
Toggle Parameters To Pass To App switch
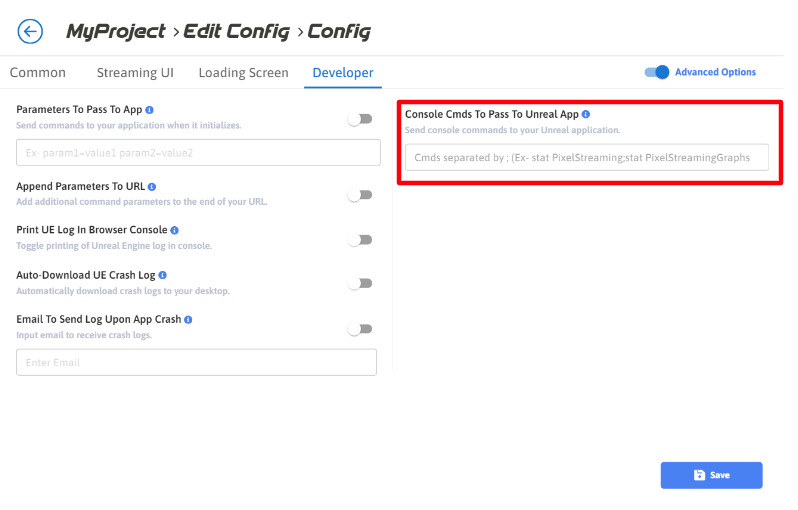(359, 119)
